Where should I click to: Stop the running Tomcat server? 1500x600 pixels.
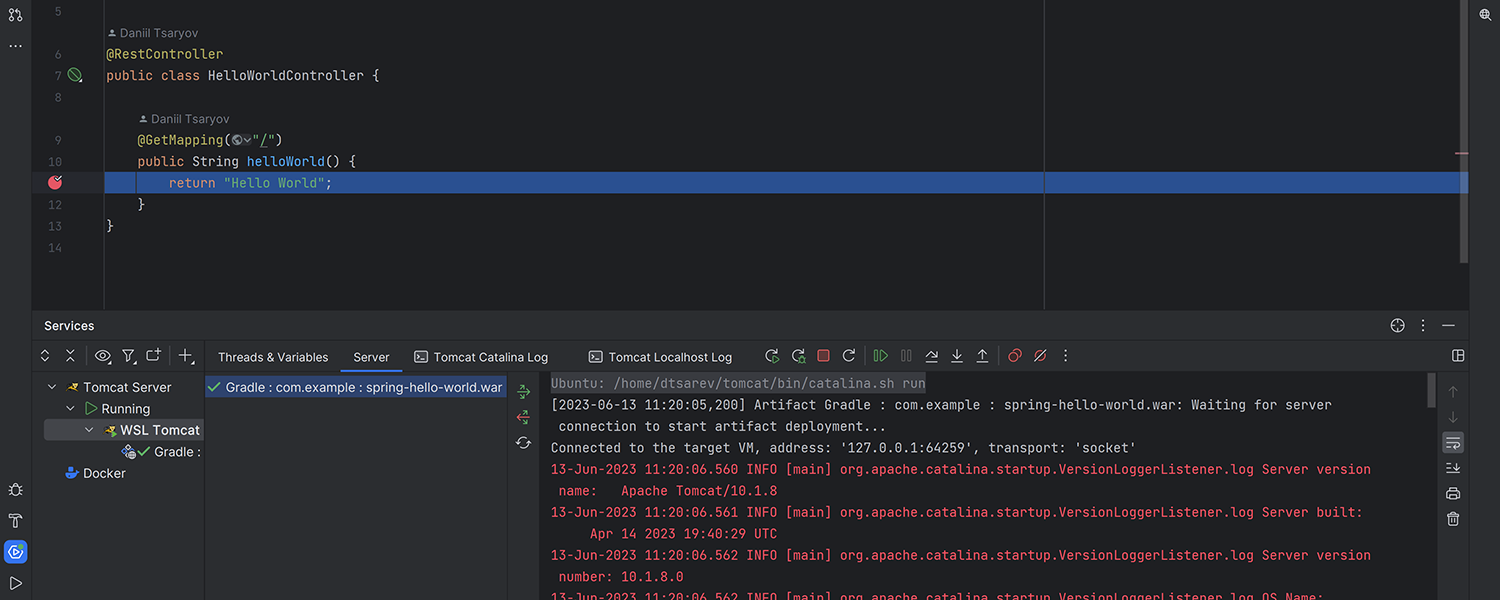click(823, 356)
